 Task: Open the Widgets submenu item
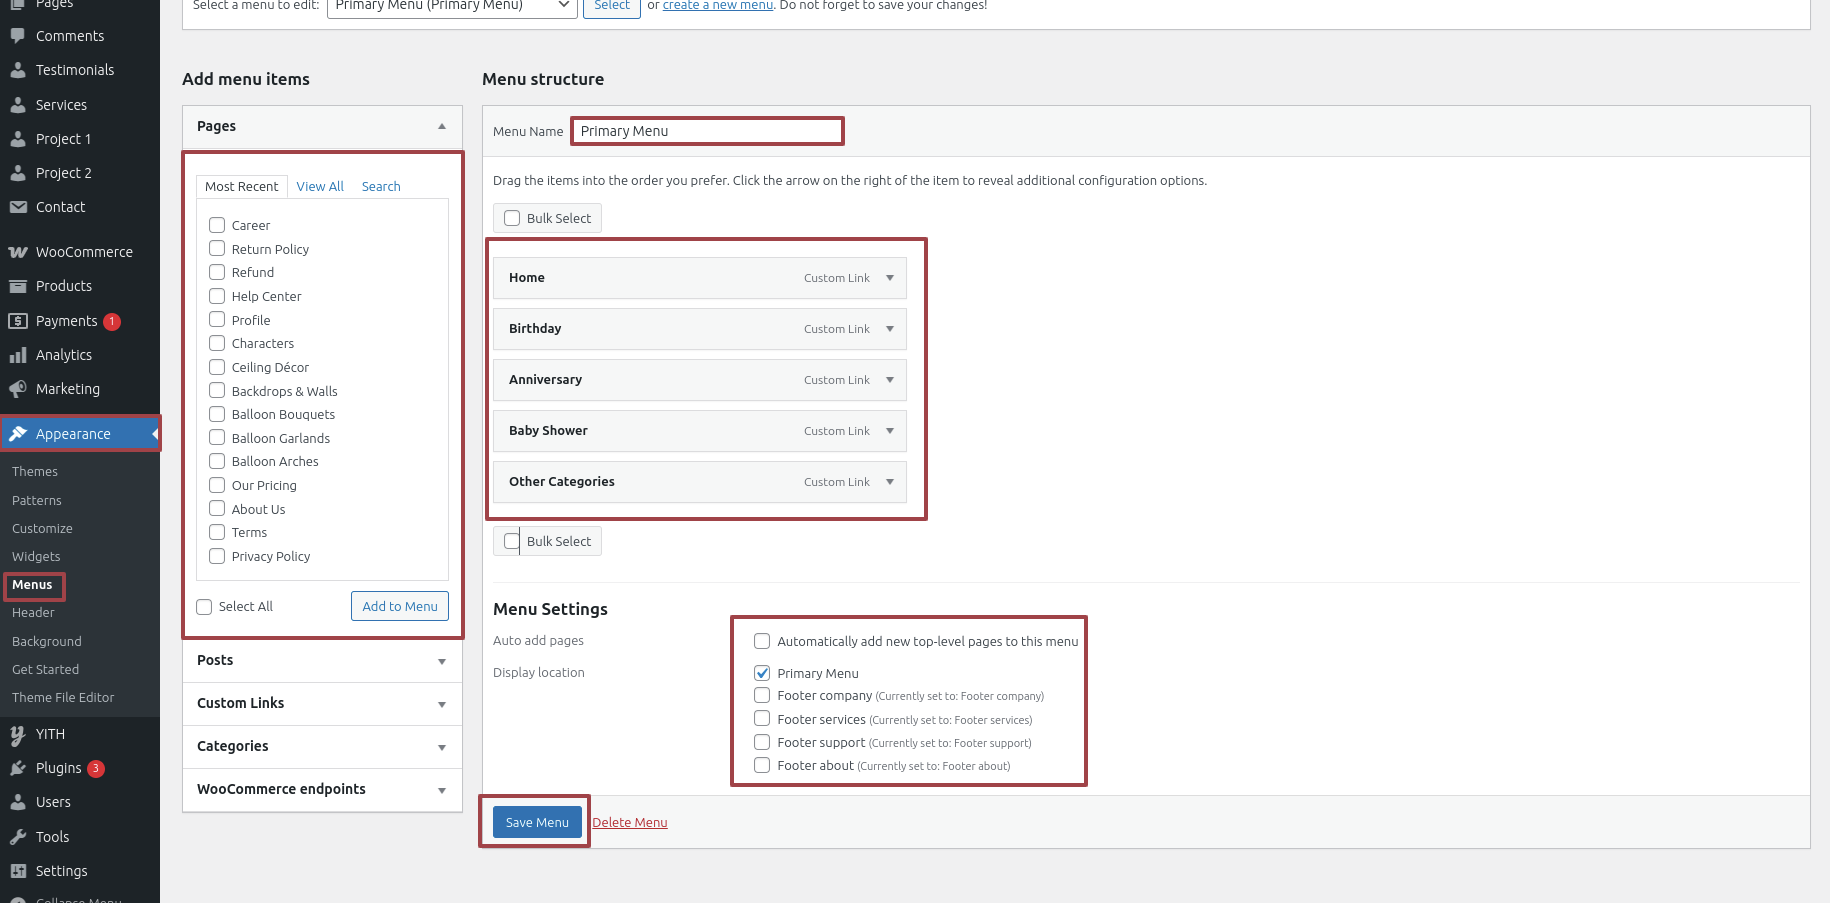click(x=36, y=557)
